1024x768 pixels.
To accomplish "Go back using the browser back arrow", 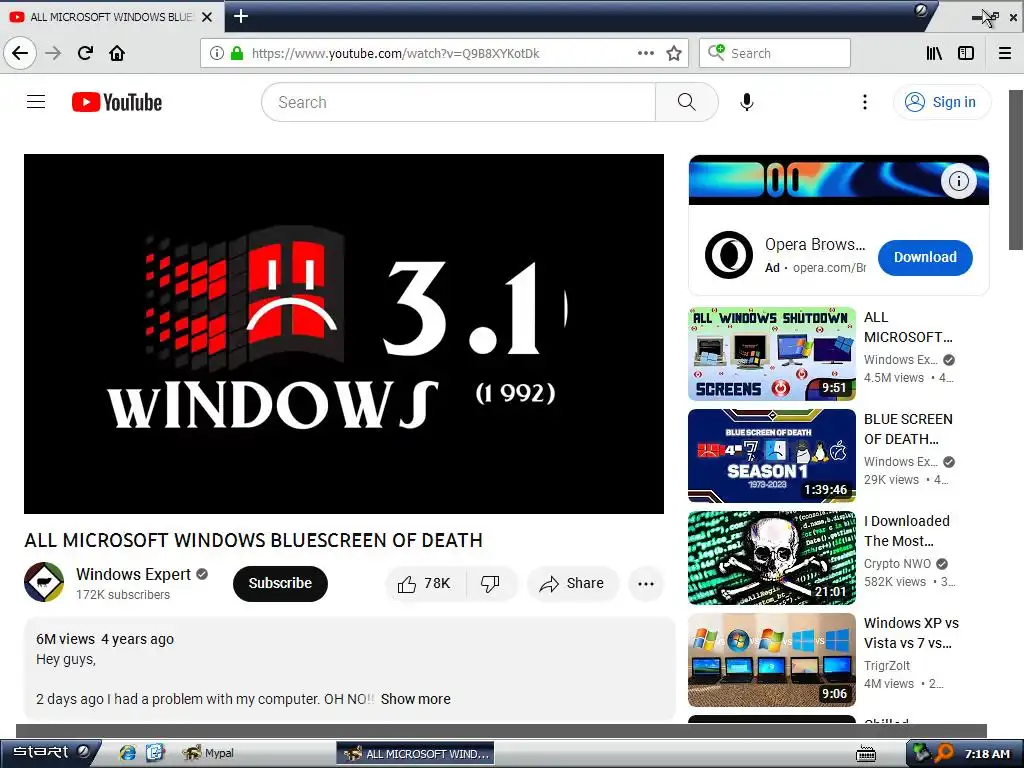I will click(20, 53).
